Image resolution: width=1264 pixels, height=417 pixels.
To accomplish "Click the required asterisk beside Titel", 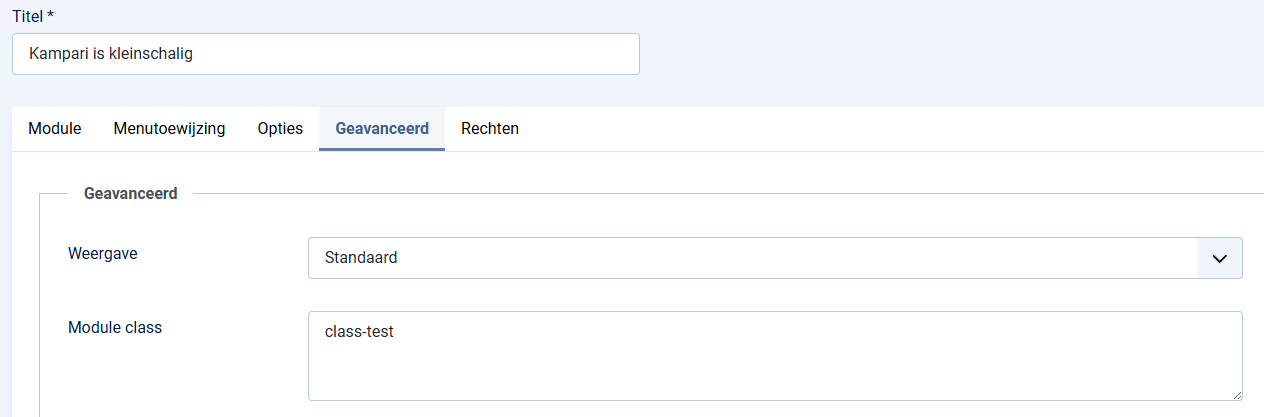I will click(x=50, y=16).
